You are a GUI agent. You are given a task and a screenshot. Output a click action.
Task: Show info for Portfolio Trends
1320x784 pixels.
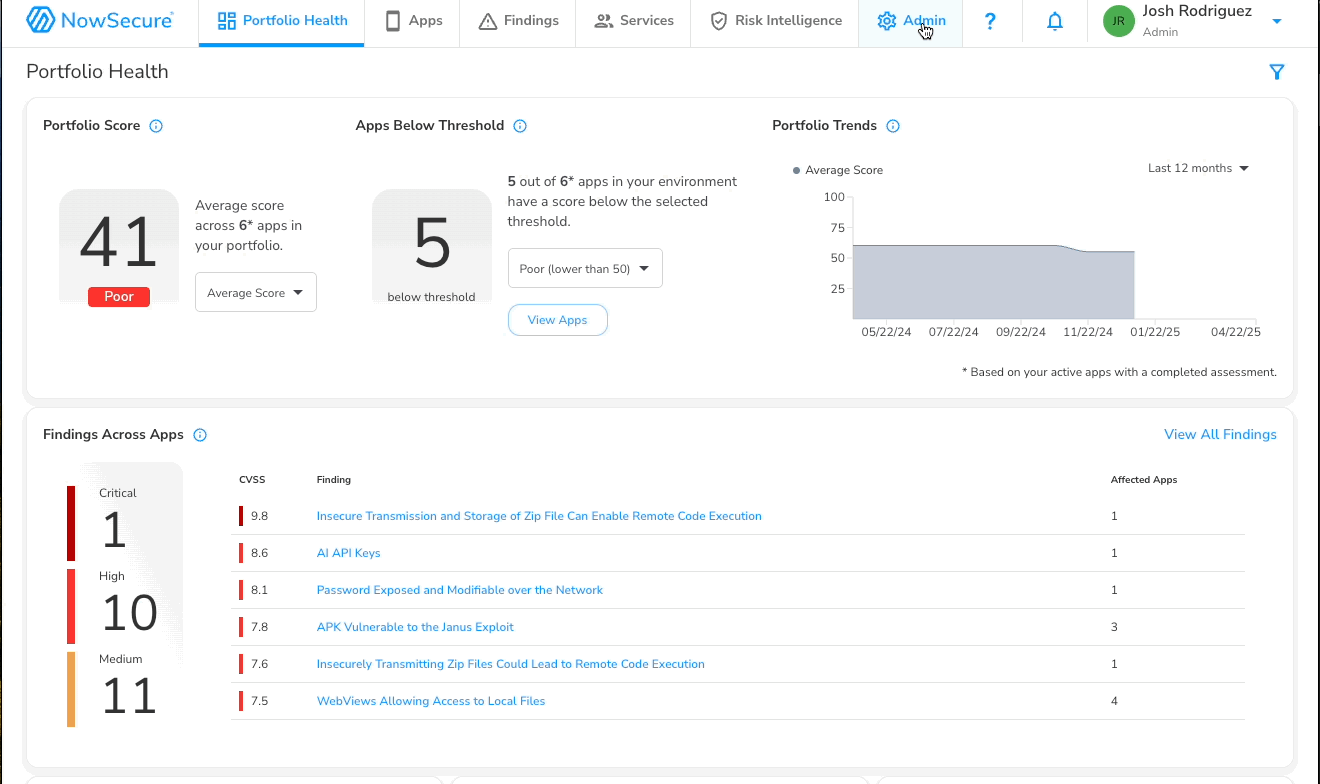pos(893,126)
